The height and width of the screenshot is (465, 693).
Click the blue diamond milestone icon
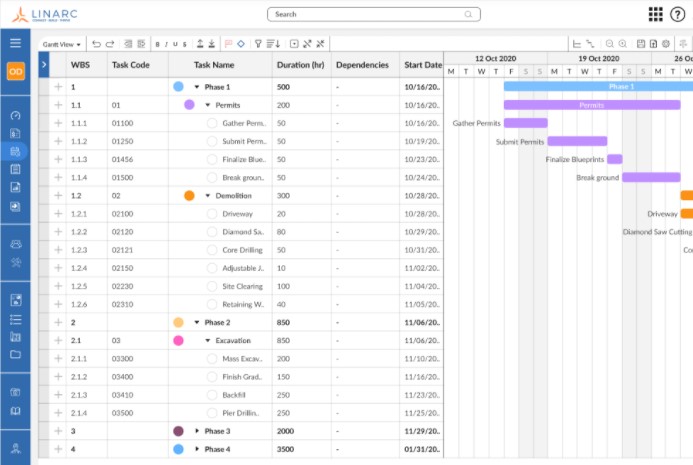pos(241,44)
